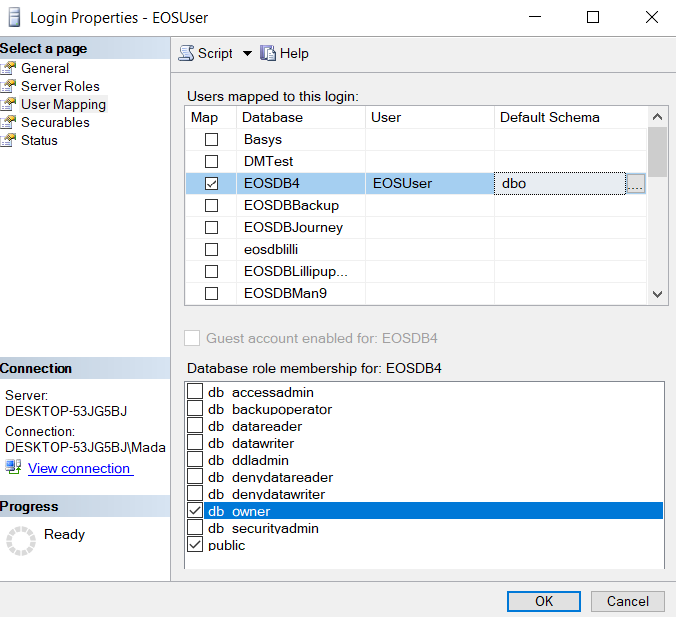Check the Map box for EOSDBLillipup

point(211,272)
